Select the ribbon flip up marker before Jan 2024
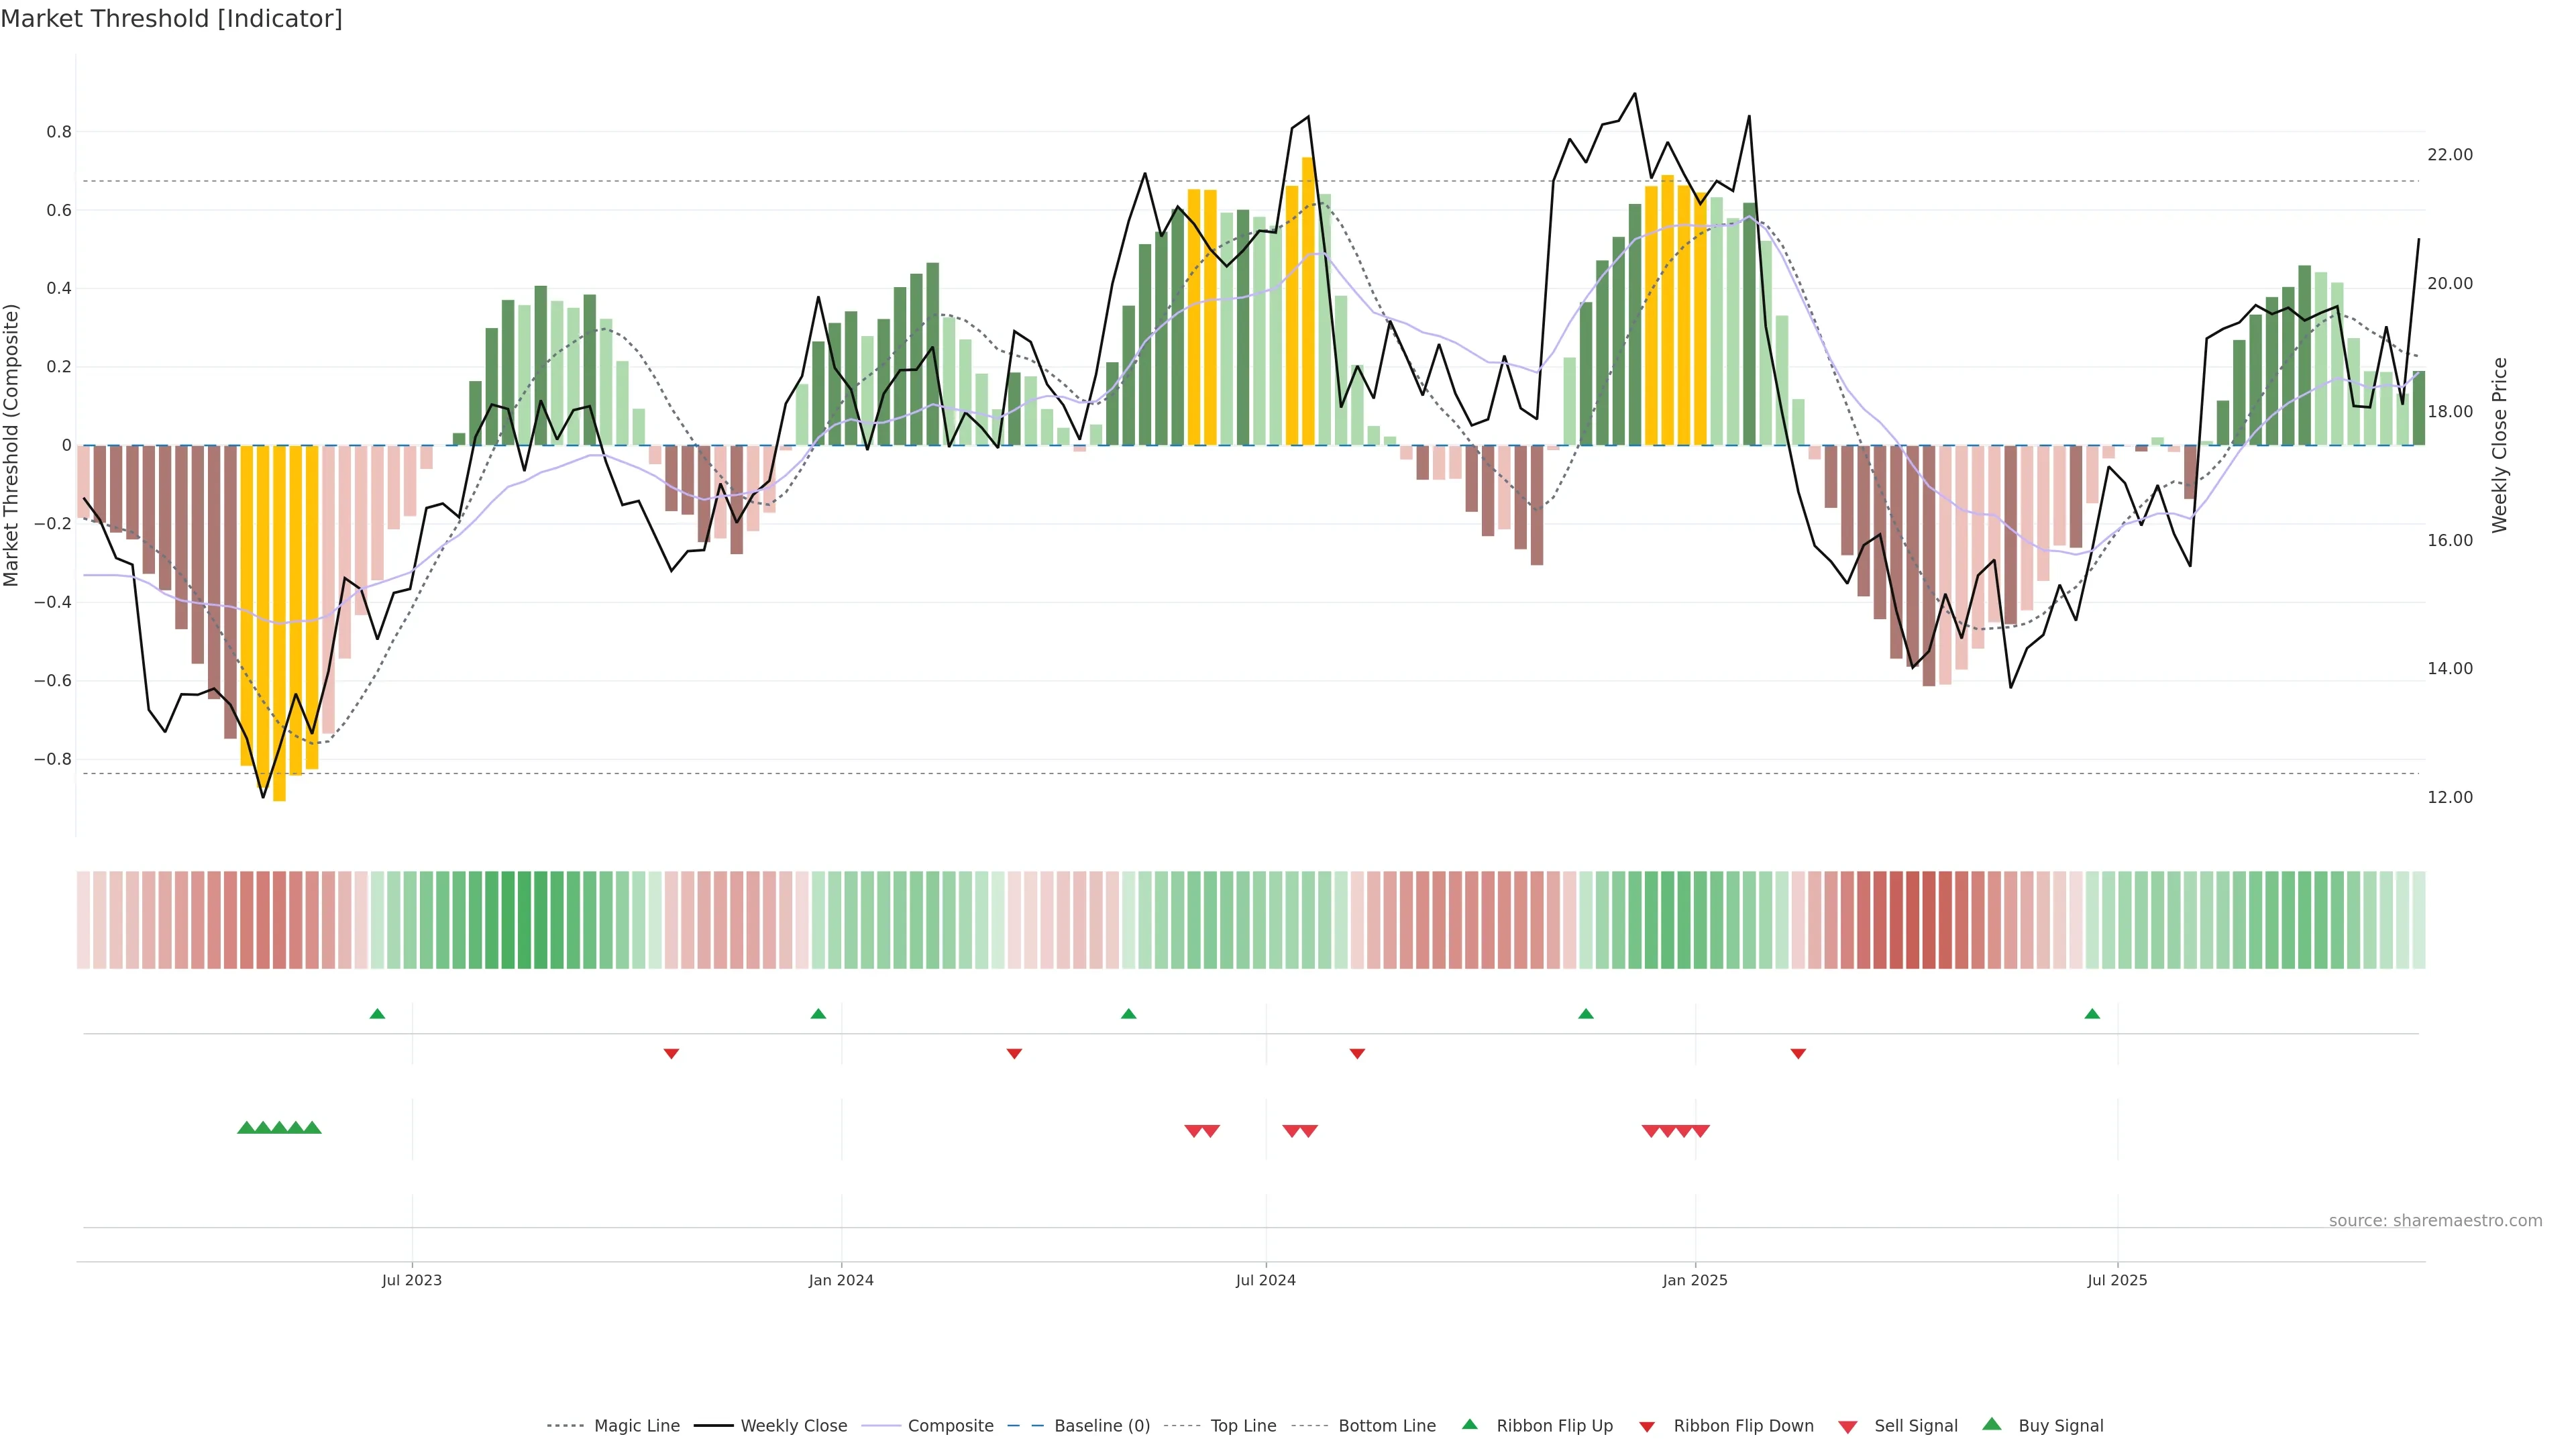The height and width of the screenshot is (1449, 2576). (818, 1014)
